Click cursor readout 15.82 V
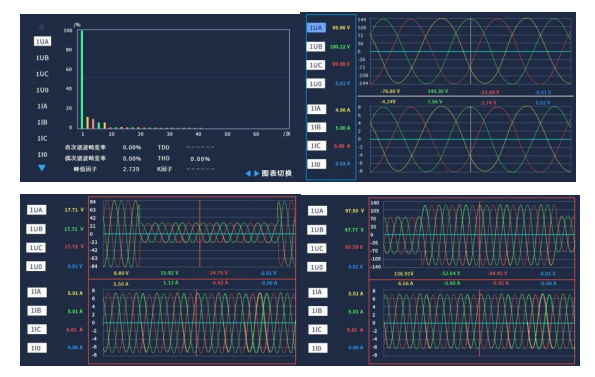 pyautogui.click(x=169, y=273)
